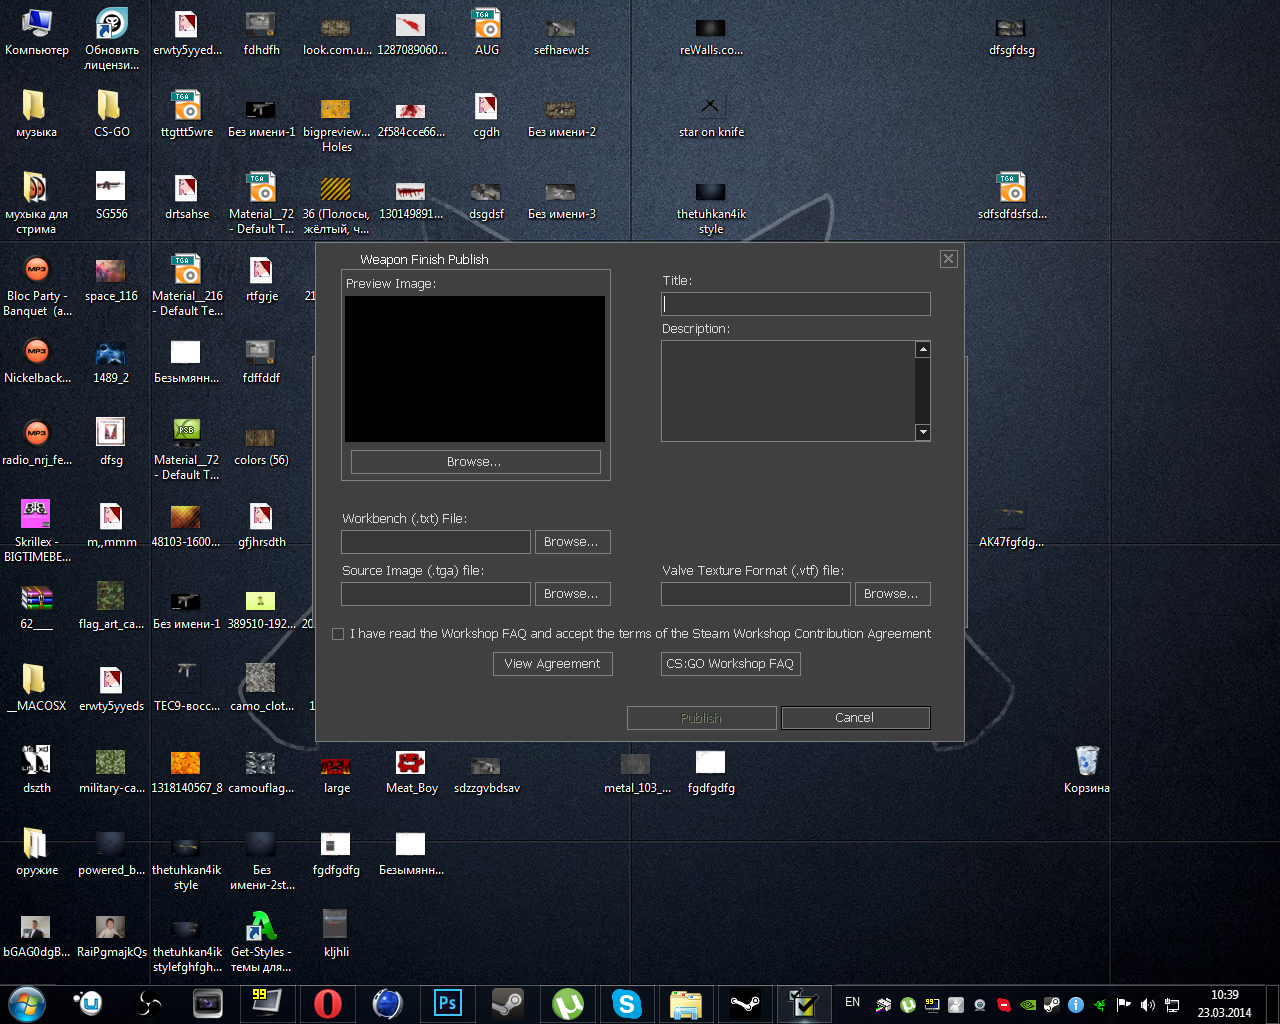Image resolution: width=1280 pixels, height=1024 pixels.
Task: Click the Workbench file path field
Action: pos(436,542)
